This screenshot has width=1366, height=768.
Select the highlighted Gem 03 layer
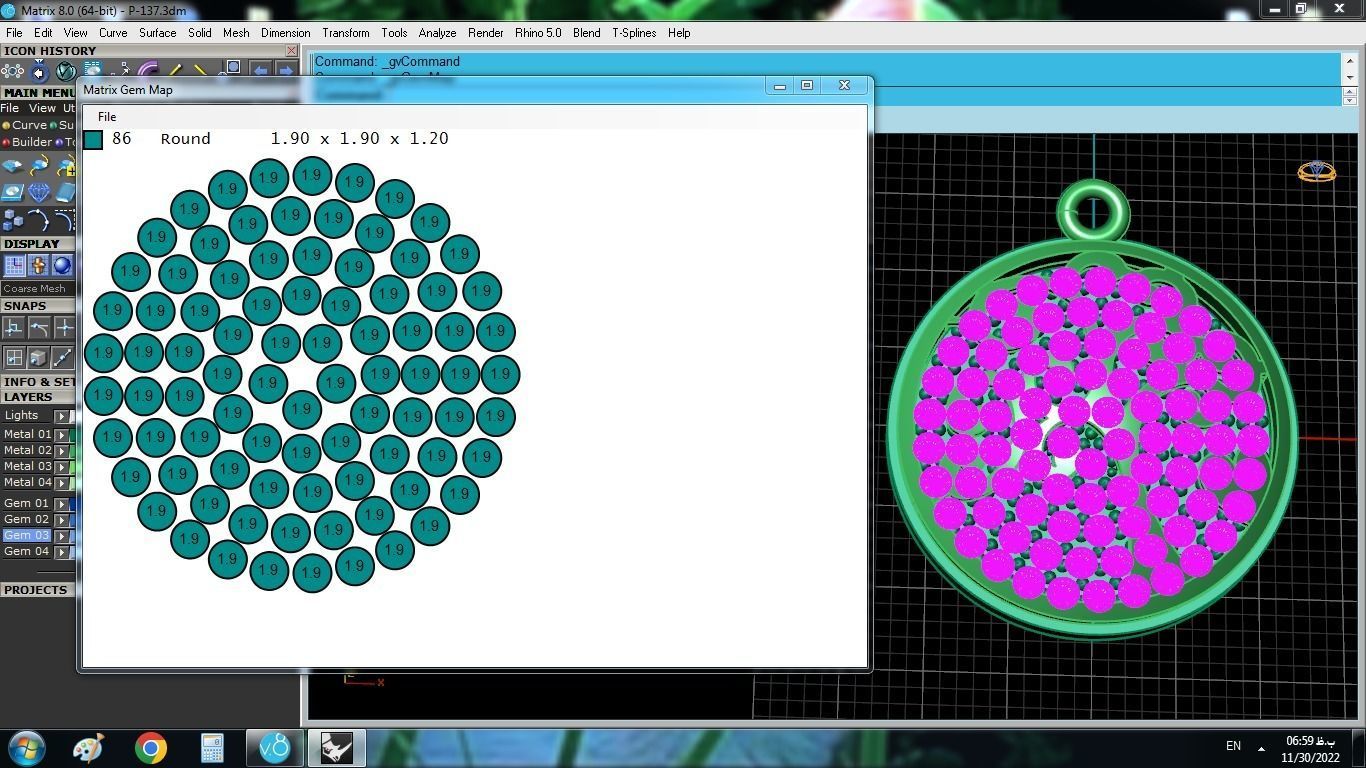pyautogui.click(x=27, y=535)
